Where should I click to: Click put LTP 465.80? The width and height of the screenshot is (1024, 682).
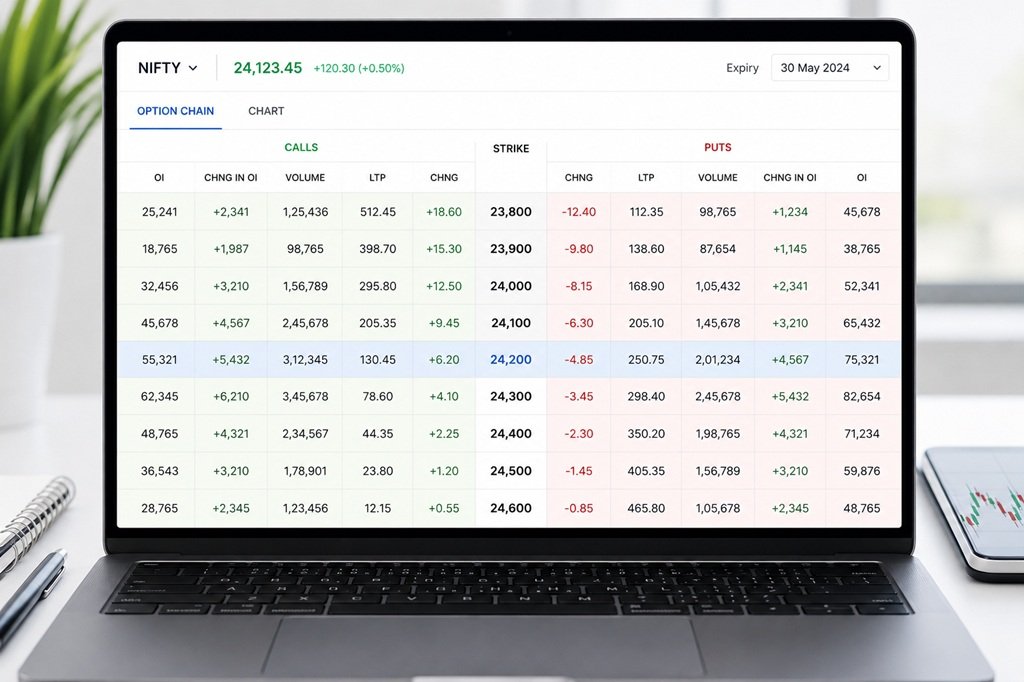click(x=646, y=508)
